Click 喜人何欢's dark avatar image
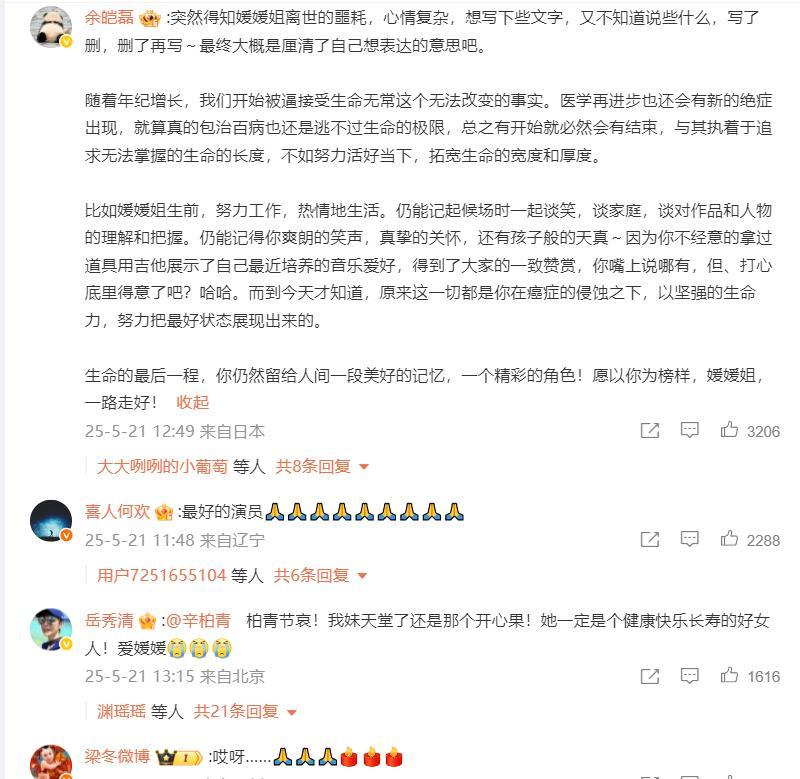800x779 pixels. point(51,520)
